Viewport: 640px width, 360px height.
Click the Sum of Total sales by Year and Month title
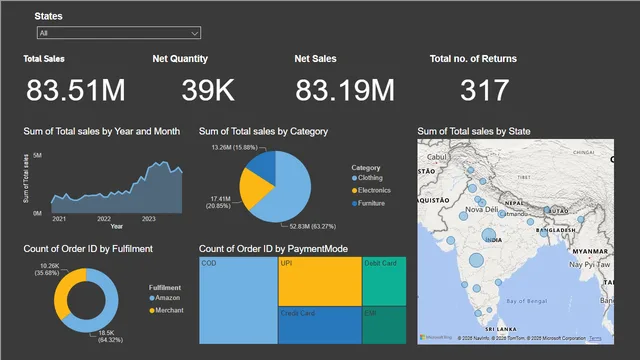point(102,131)
